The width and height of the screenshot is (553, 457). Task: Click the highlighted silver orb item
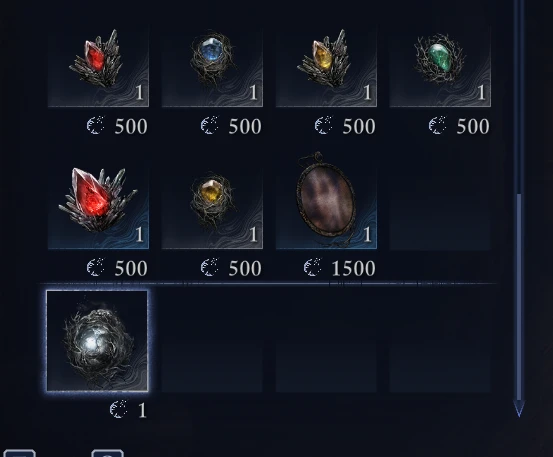pyautogui.click(x=97, y=341)
